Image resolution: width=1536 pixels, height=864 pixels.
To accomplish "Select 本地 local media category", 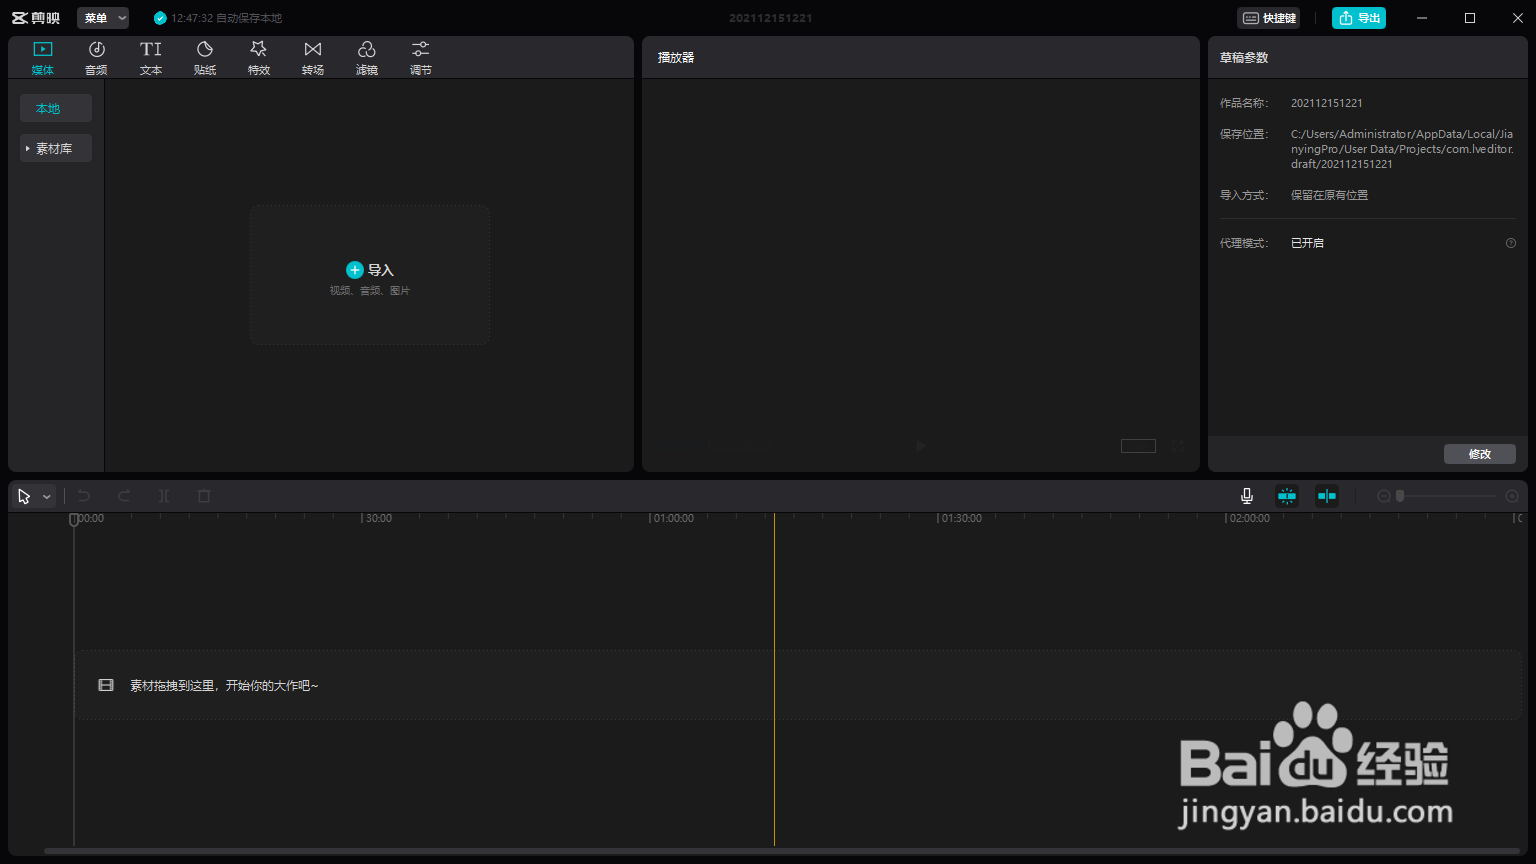I will point(56,108).
